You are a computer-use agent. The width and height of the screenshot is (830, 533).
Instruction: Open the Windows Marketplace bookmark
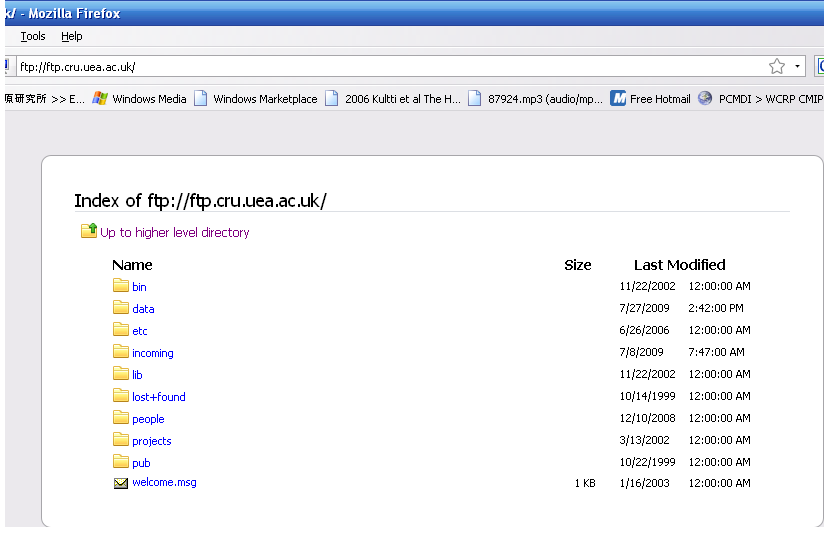[x=256, y=99]
